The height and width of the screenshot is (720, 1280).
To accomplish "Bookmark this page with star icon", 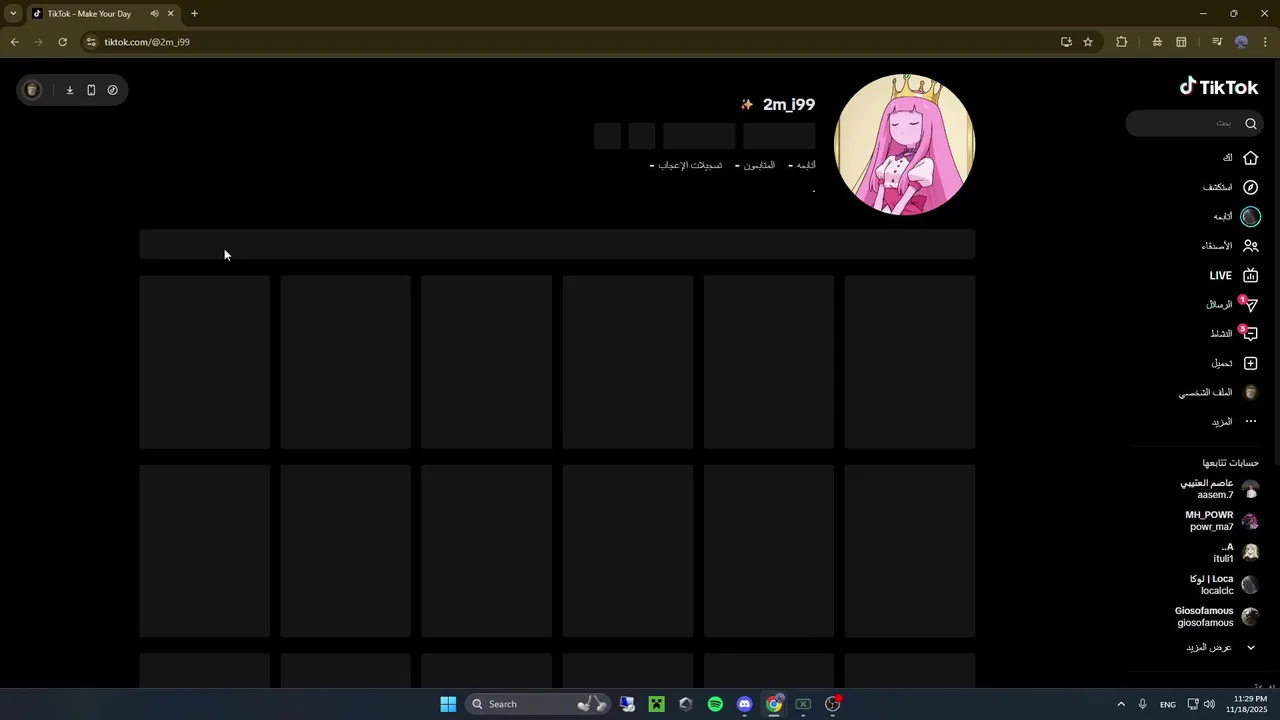I will (x=1088, y=42).
